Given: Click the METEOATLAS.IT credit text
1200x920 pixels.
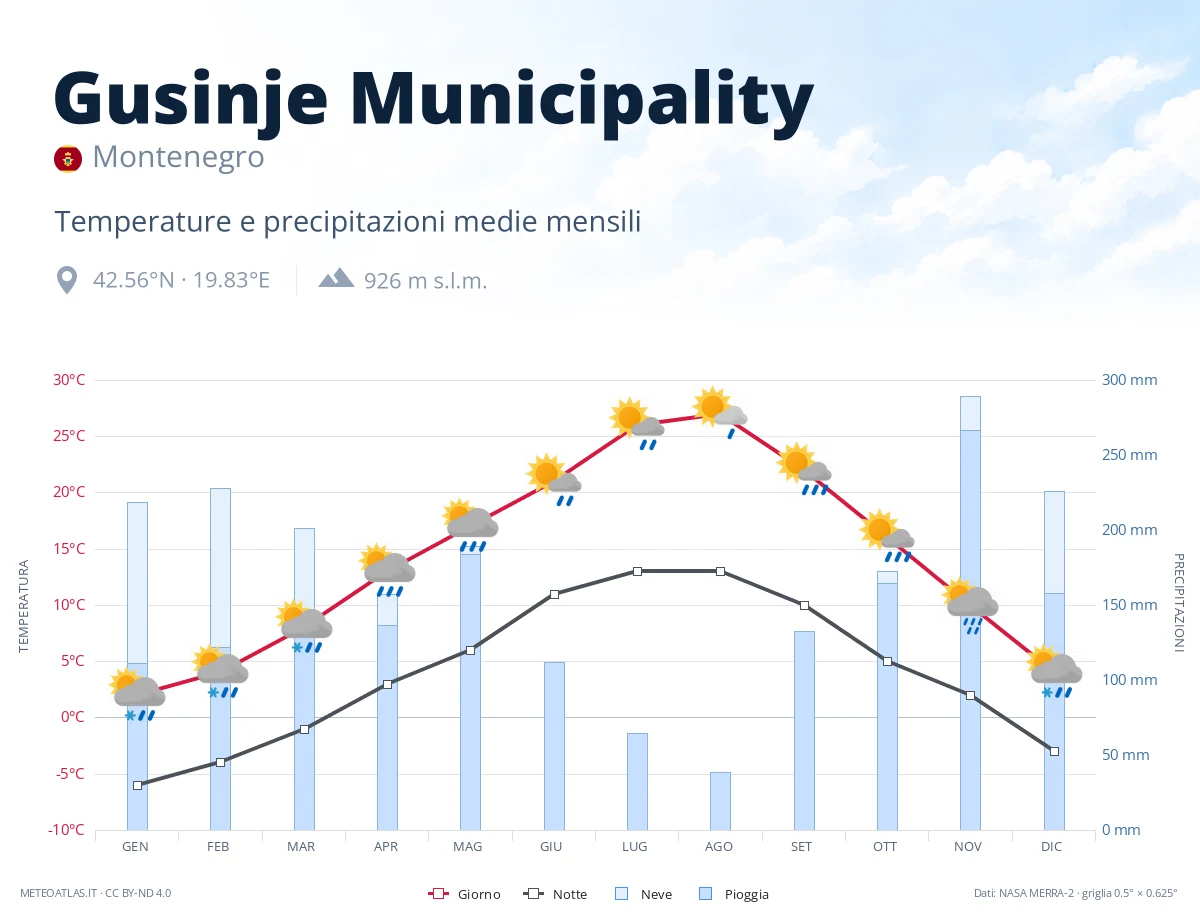Looking at the screenshot, I should [x=95, y=893].
